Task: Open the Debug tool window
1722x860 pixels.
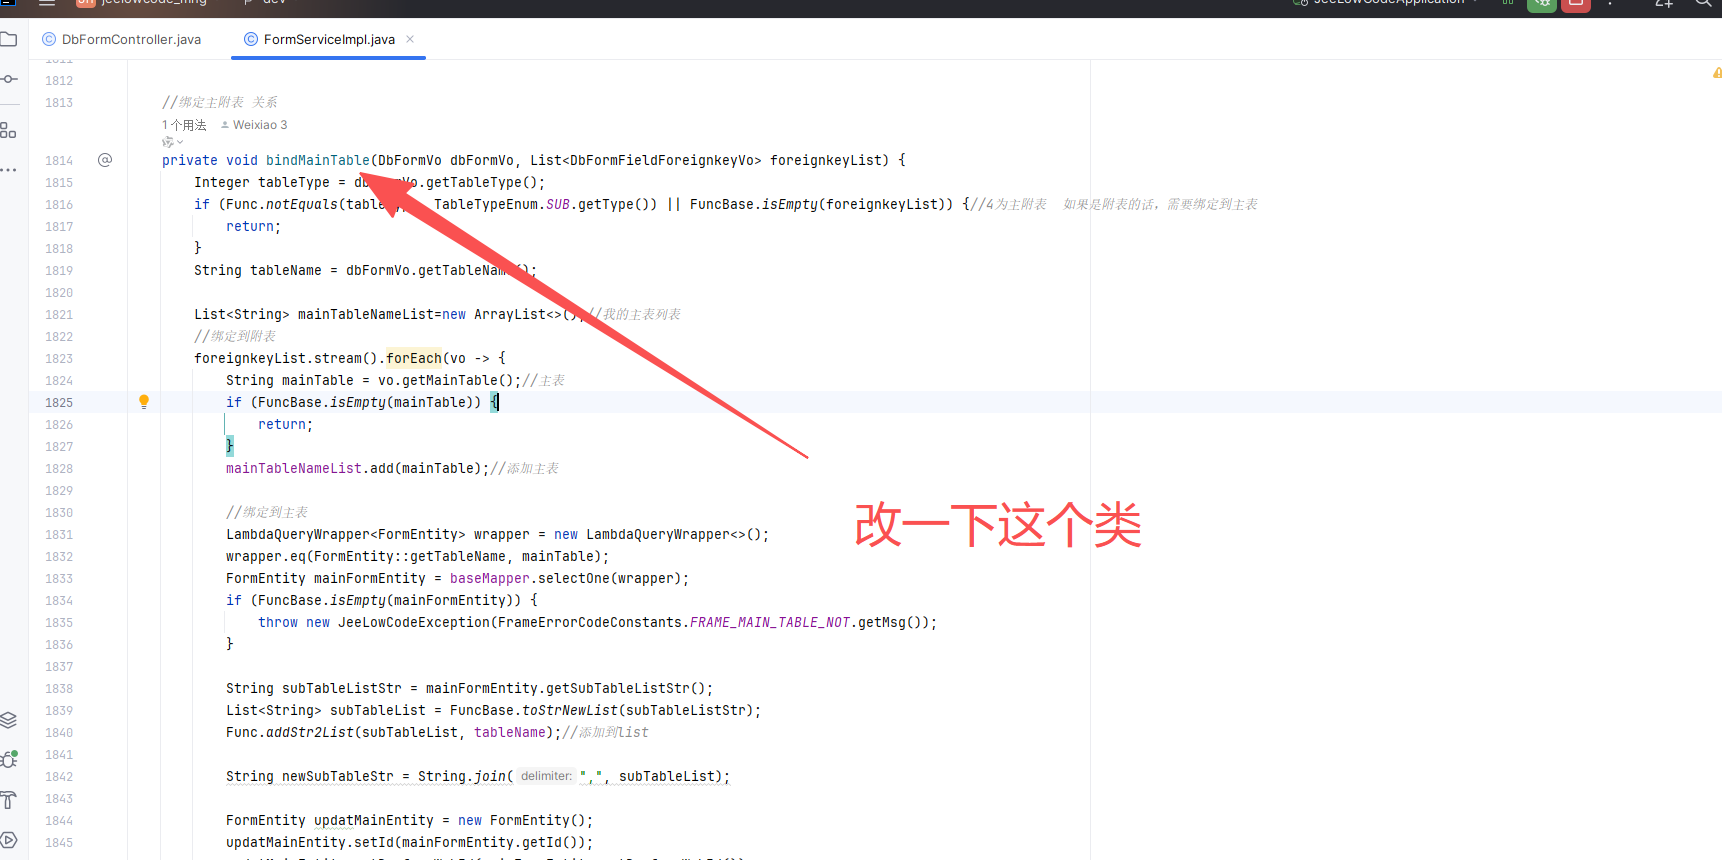Action: coord(9,759)
